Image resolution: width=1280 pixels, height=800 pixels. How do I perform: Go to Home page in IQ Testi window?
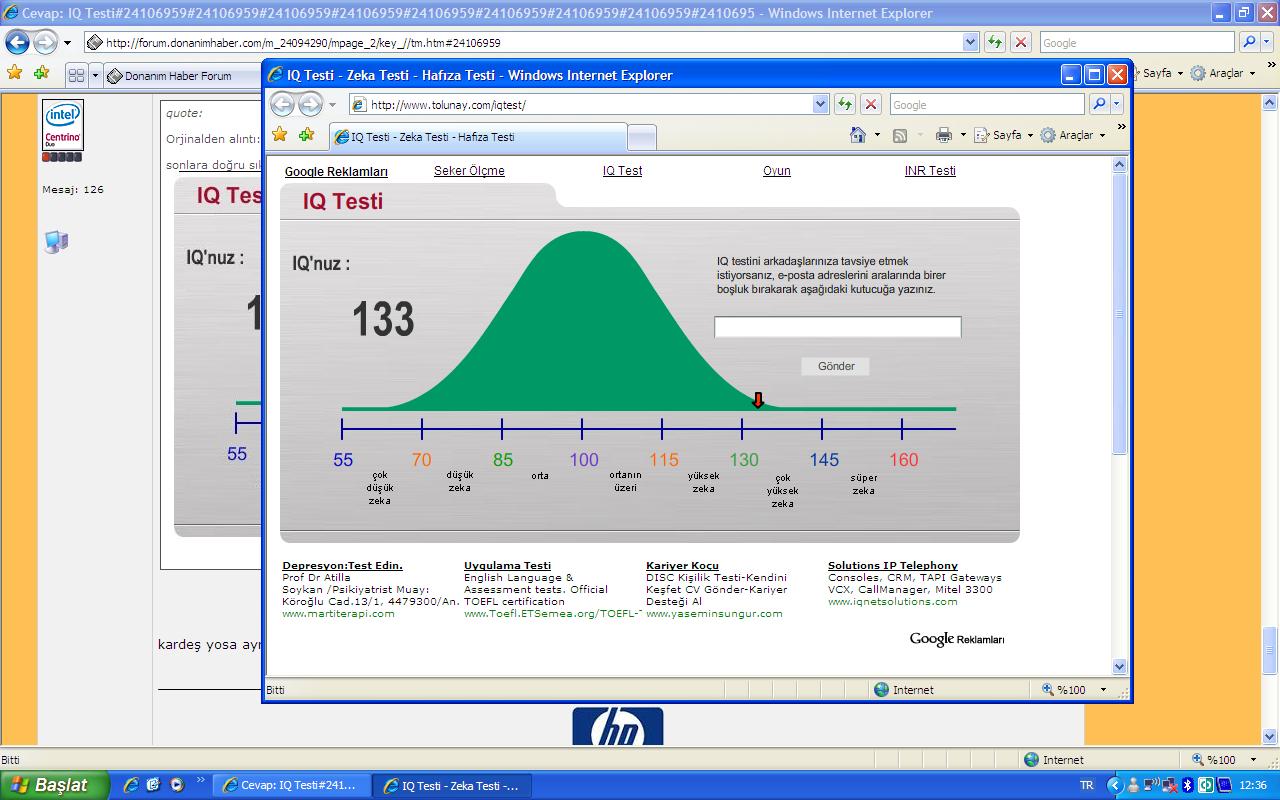[x=858, y=135]
